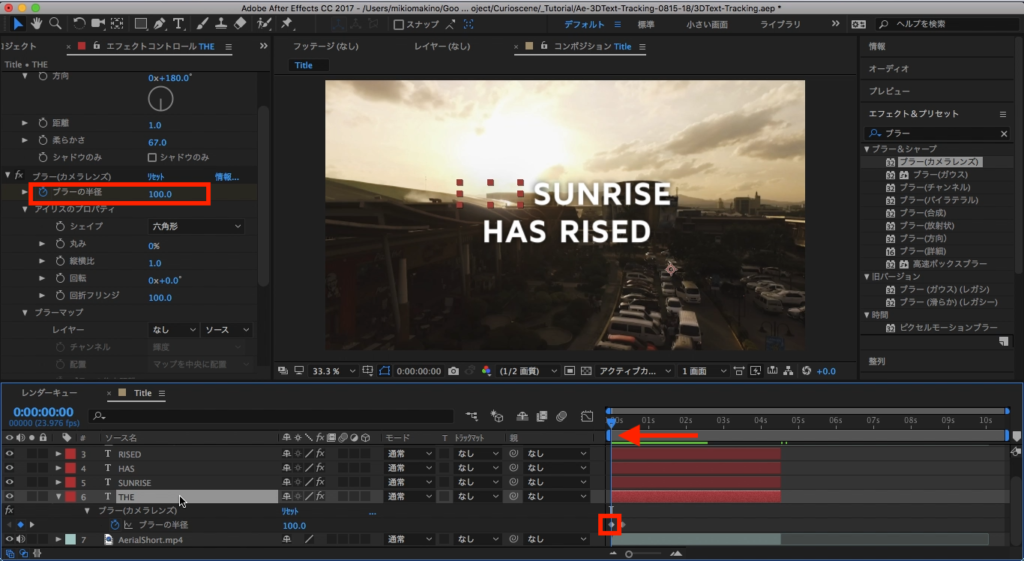Click the stopwatch for ブラーの半径 in timeline
The image size is (1024, 561).
(115, 525)
